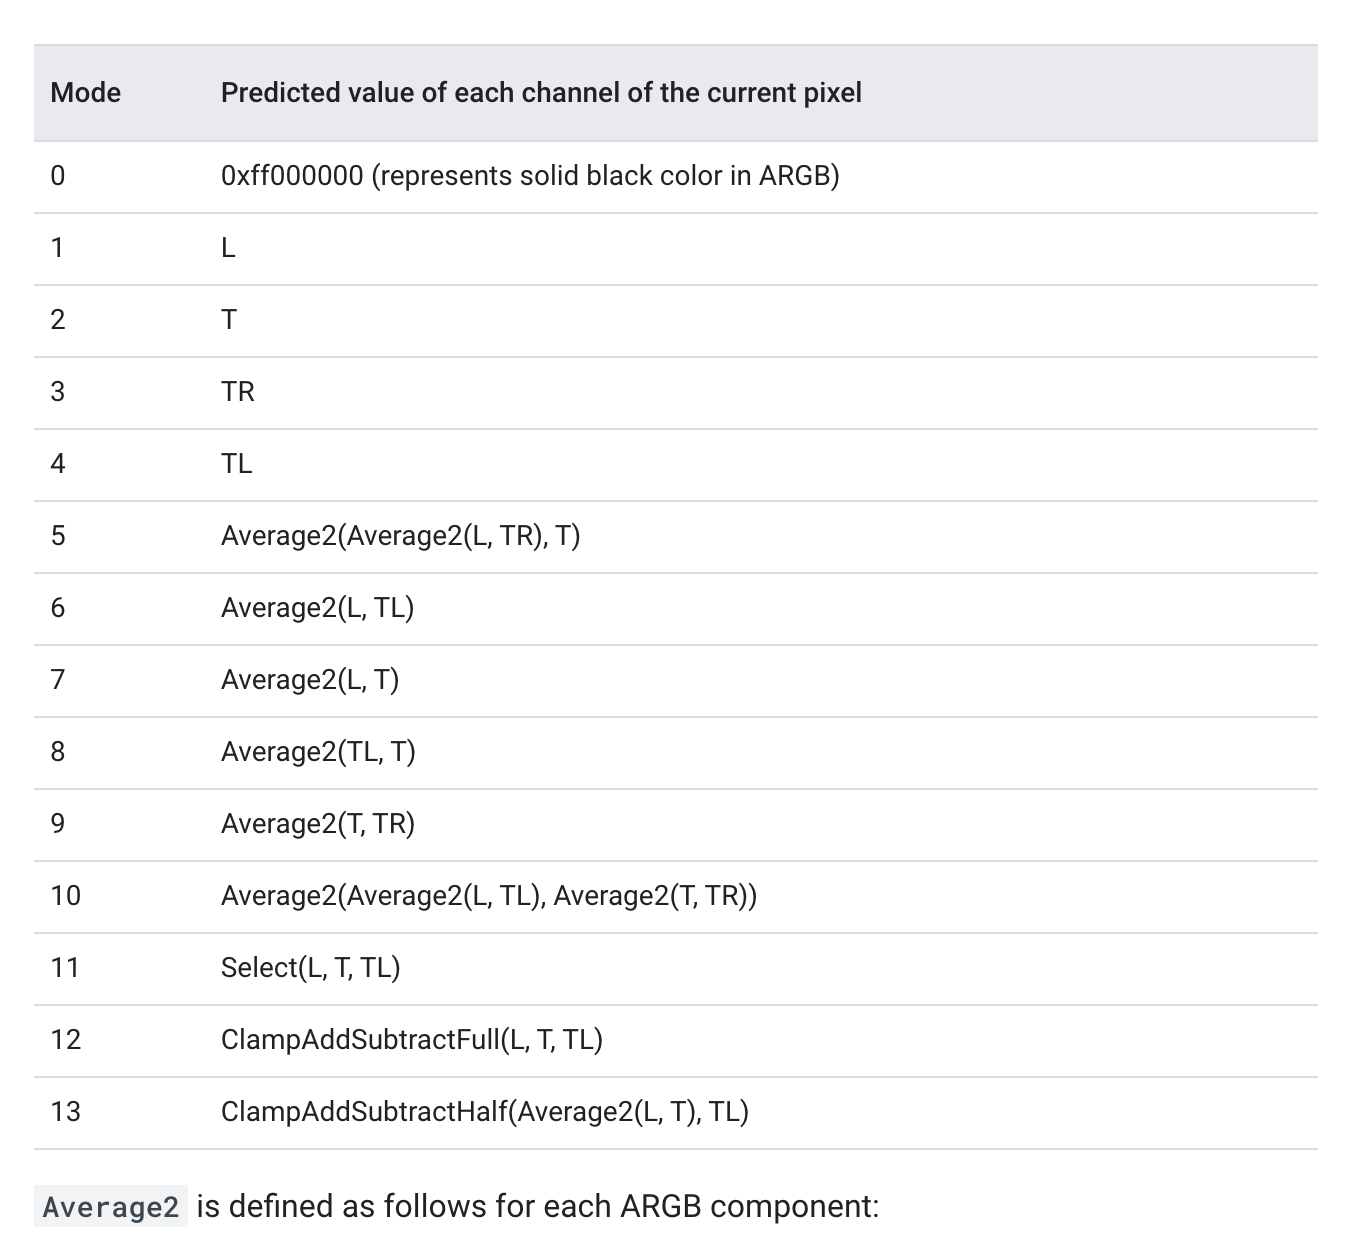Click the Average2(L, TL) cell

click(317, 608)
